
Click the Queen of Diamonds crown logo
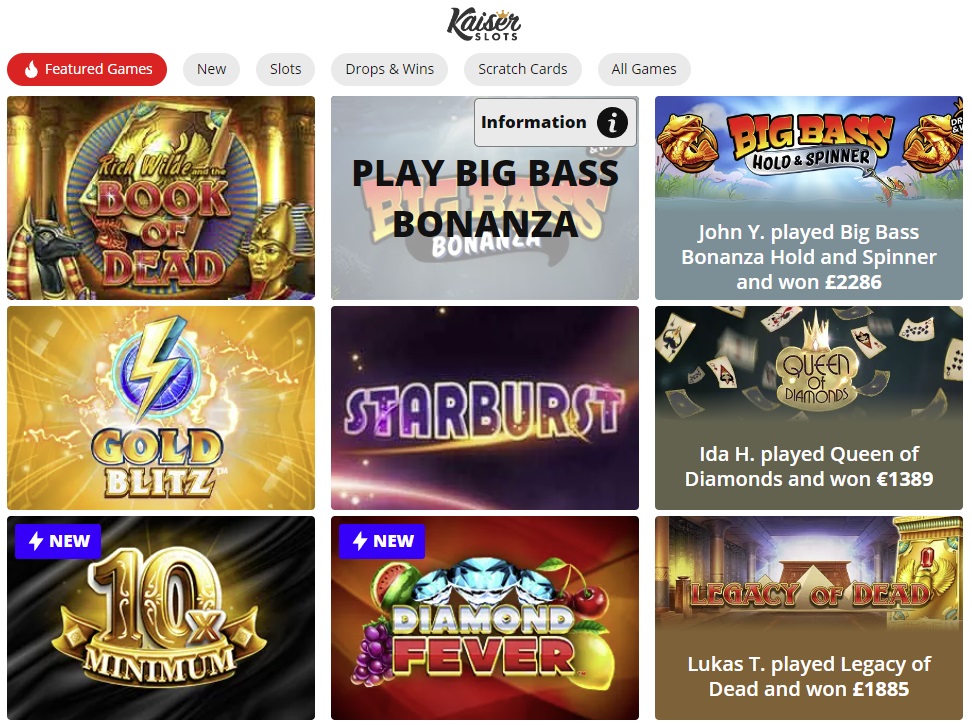pyautogui.click(x=816, y=361)
